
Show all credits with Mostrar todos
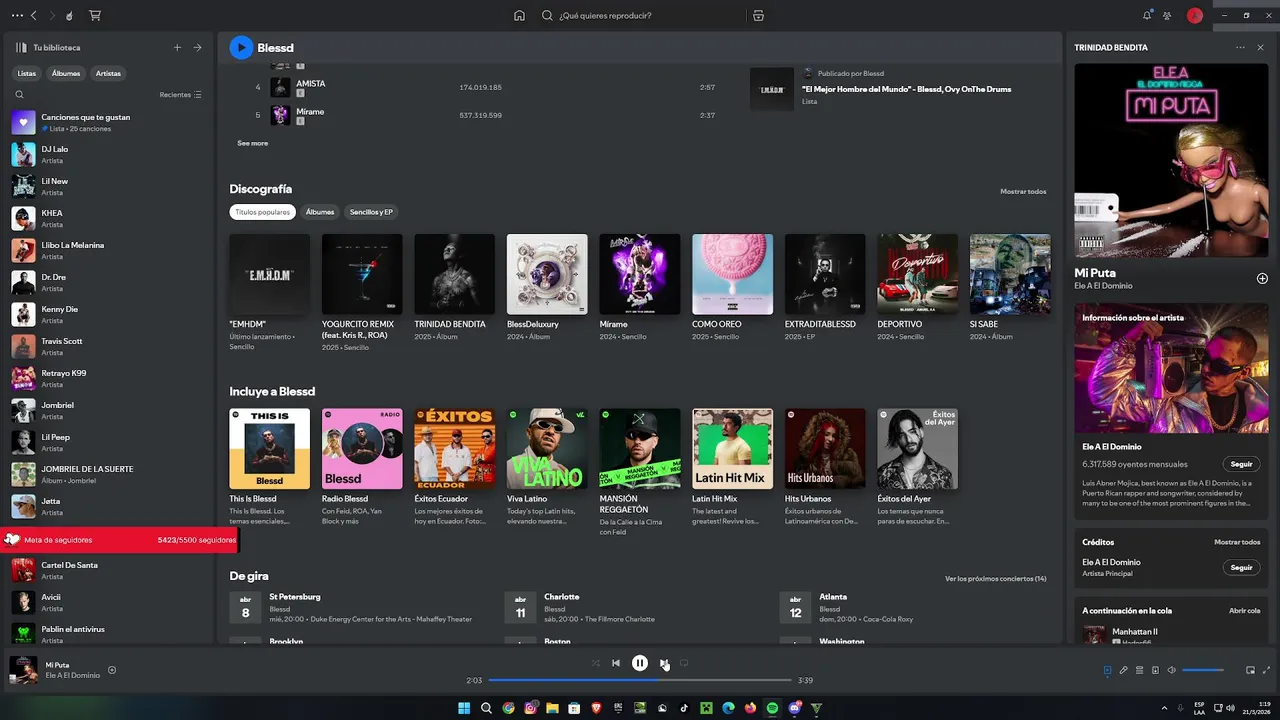click(x=1237, y=542)
